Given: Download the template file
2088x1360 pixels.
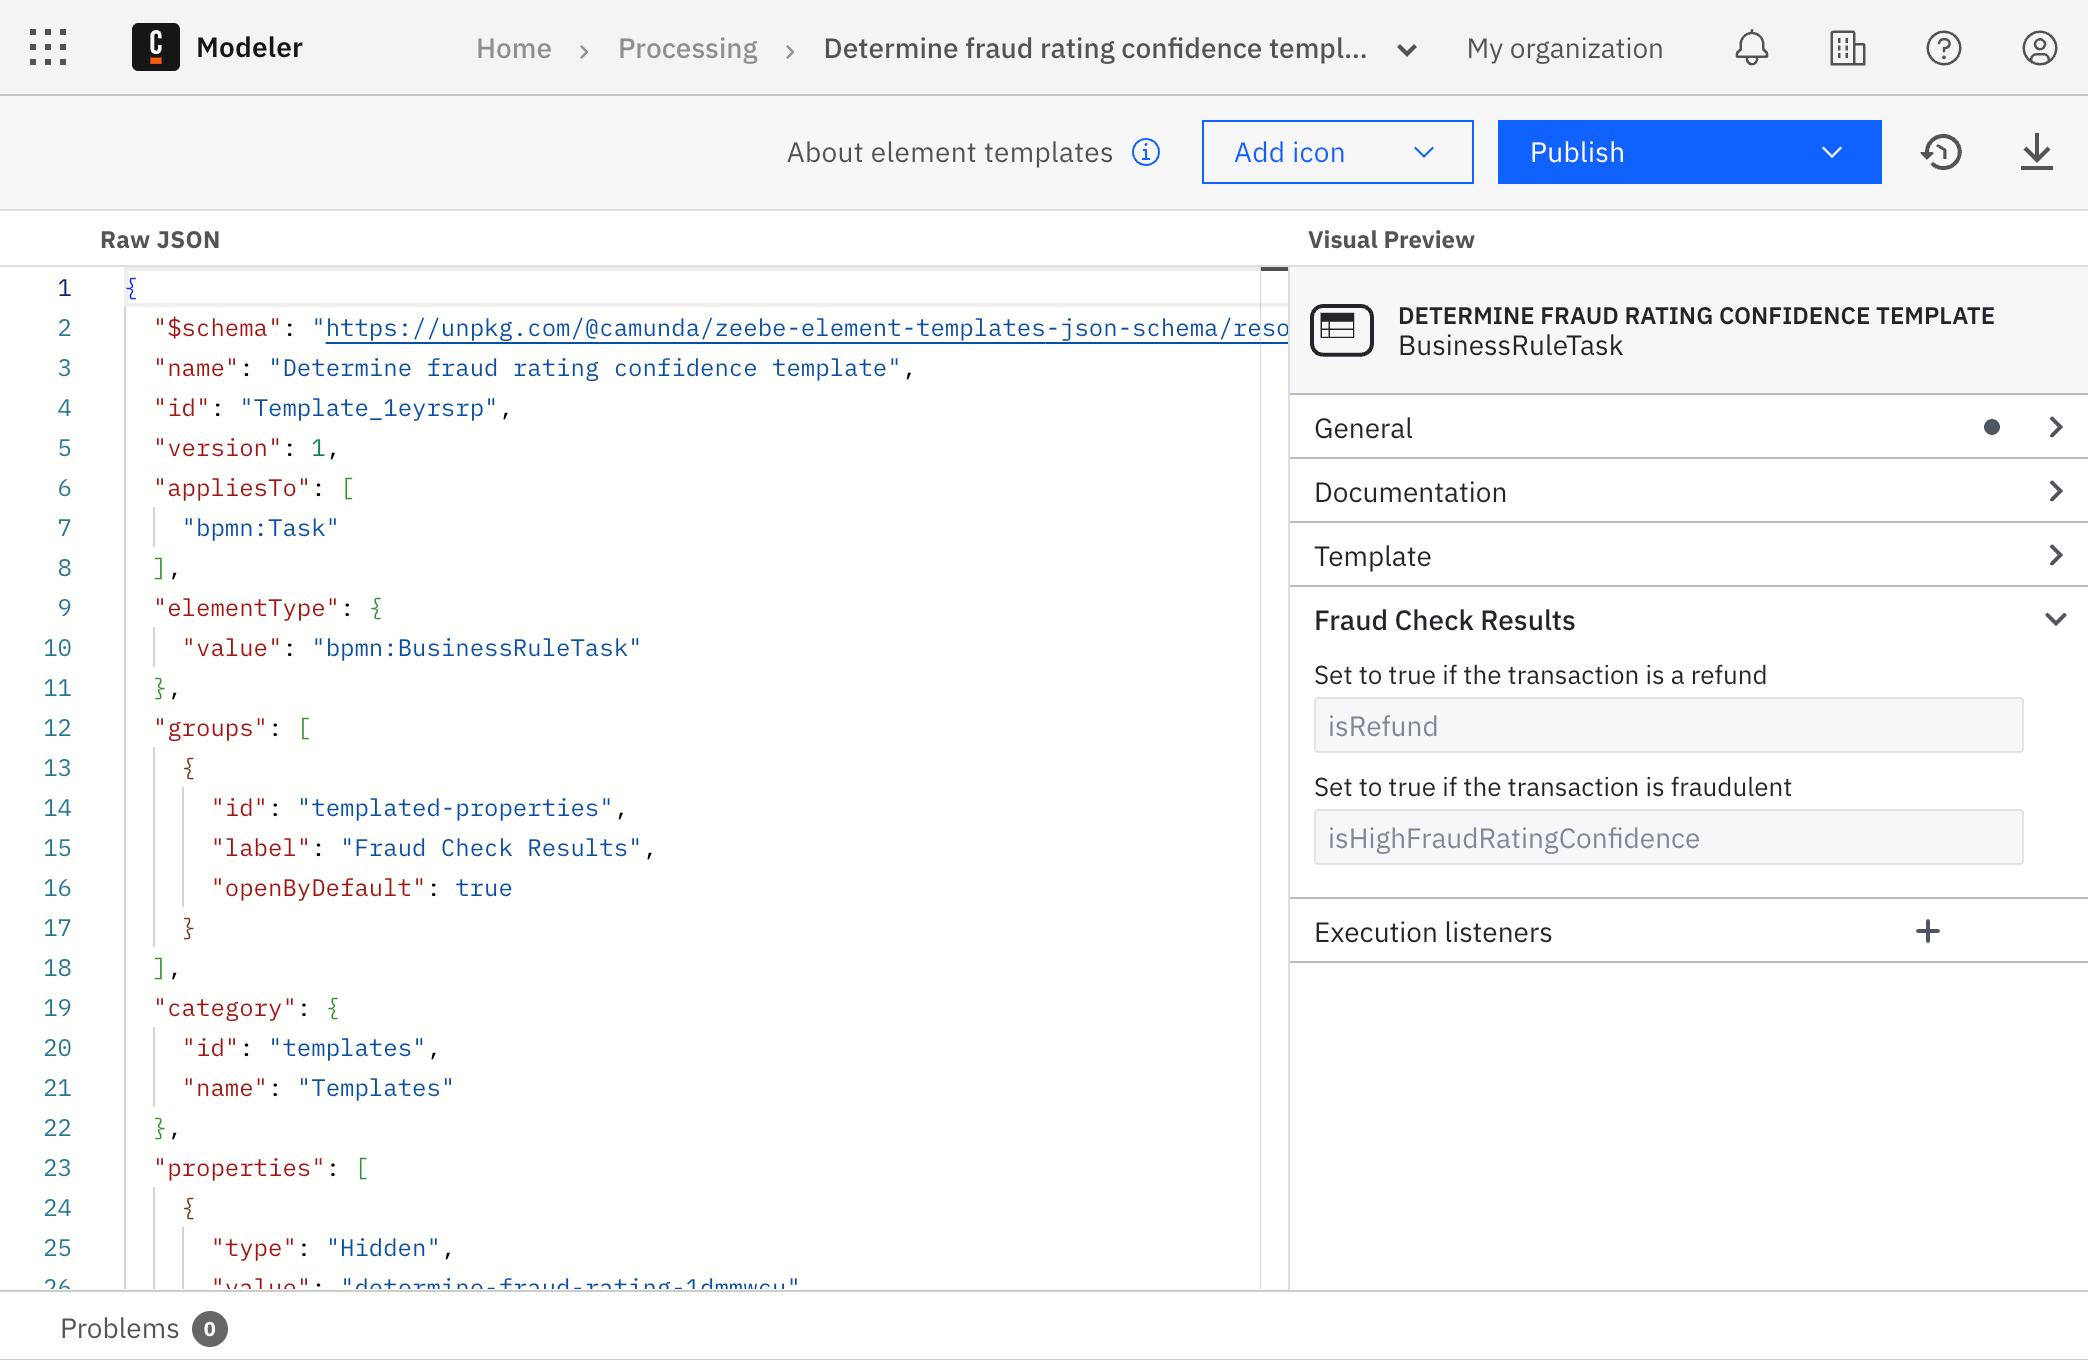Looking at the screenshot, I should click(x=2036, y=152).
